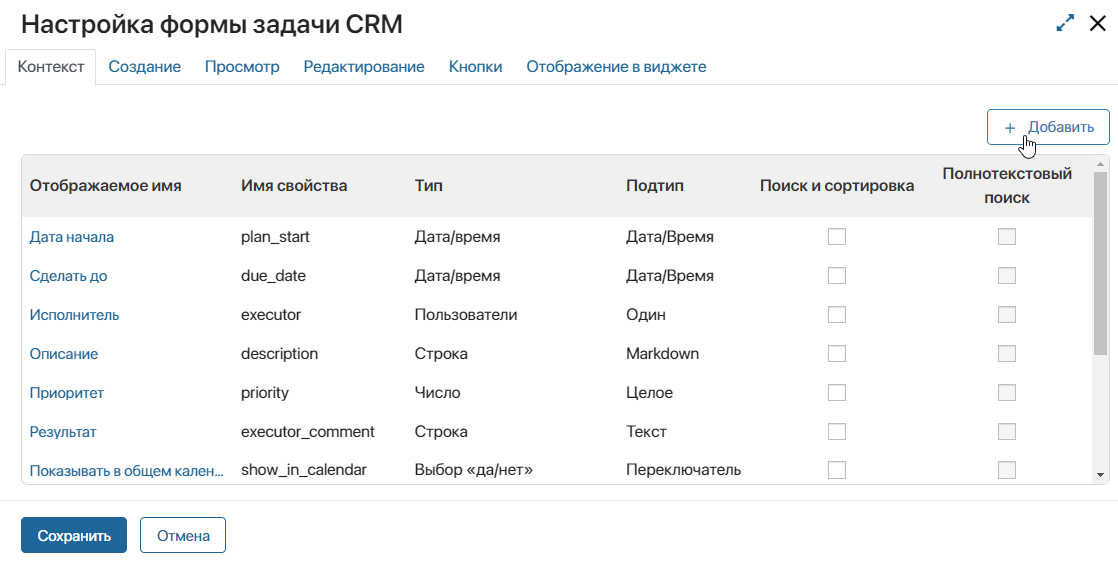
Task: Enable search and sort for due_date
Action: 837,276
